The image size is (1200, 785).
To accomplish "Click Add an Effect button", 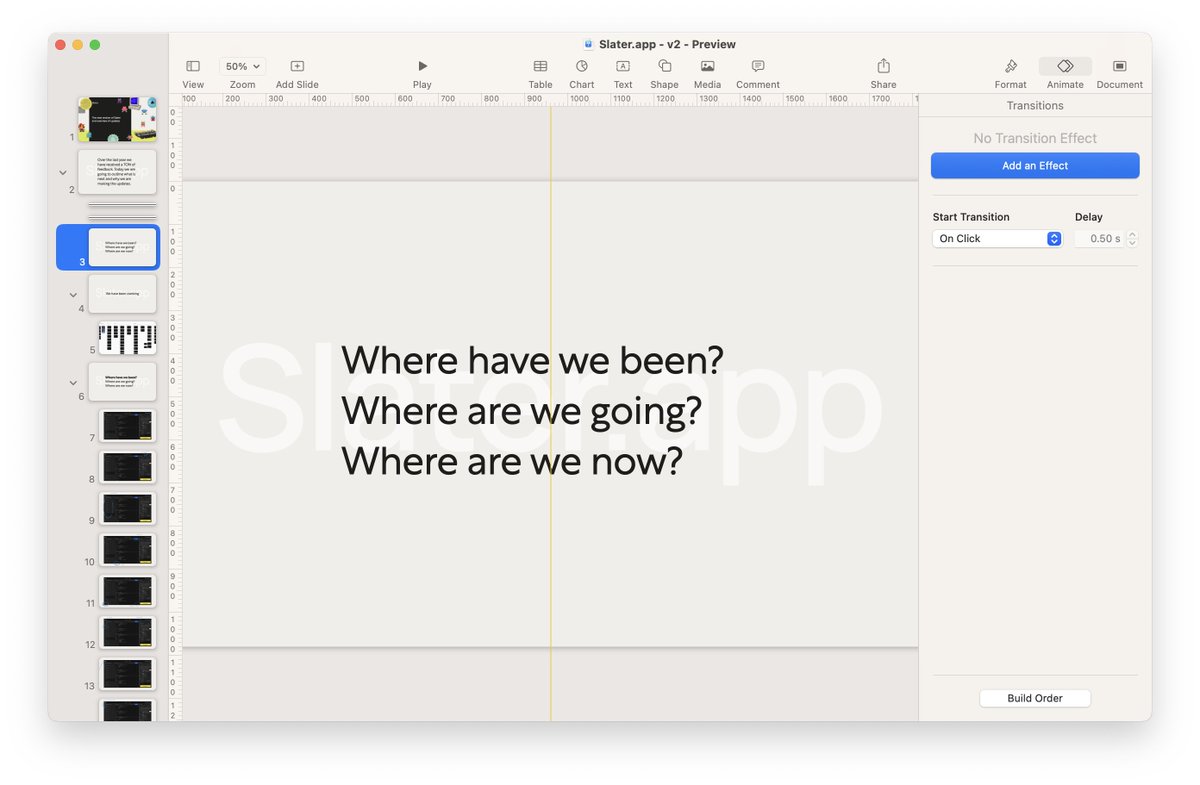I will [1035, 166].
